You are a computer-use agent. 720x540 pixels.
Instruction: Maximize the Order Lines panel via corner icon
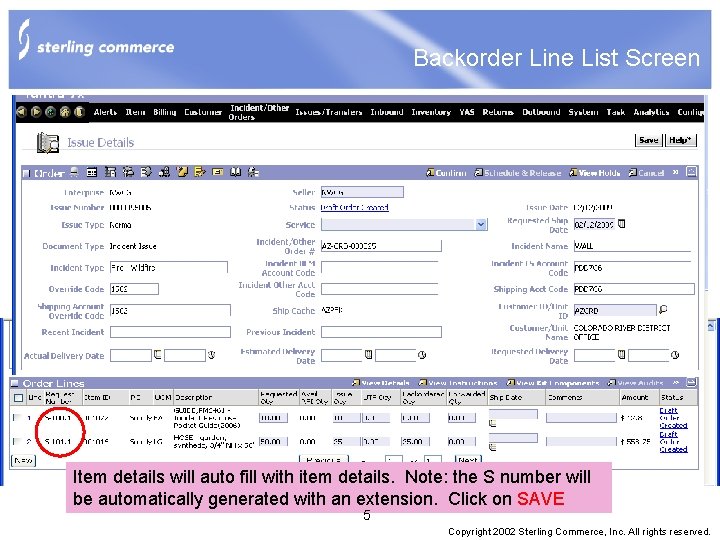[691, 382]
